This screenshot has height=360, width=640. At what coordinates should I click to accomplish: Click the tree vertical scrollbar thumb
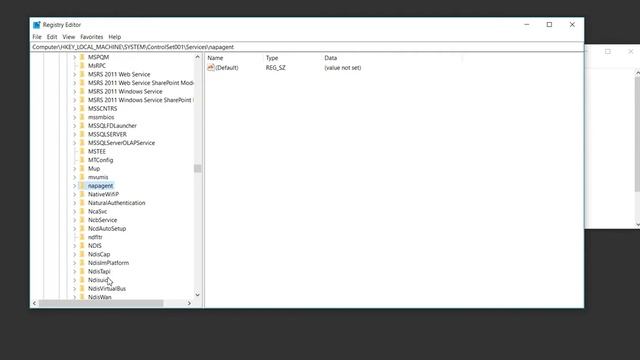pyautogui.click(x=198, y=169)
